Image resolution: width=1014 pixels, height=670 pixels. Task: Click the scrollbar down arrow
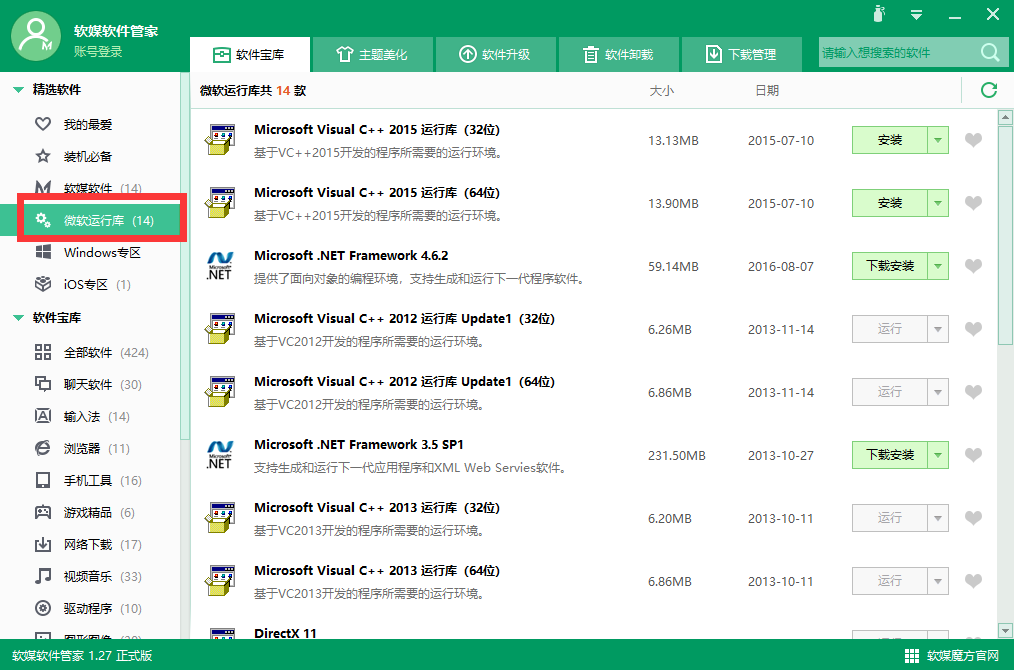click(x=1005, y=630)
